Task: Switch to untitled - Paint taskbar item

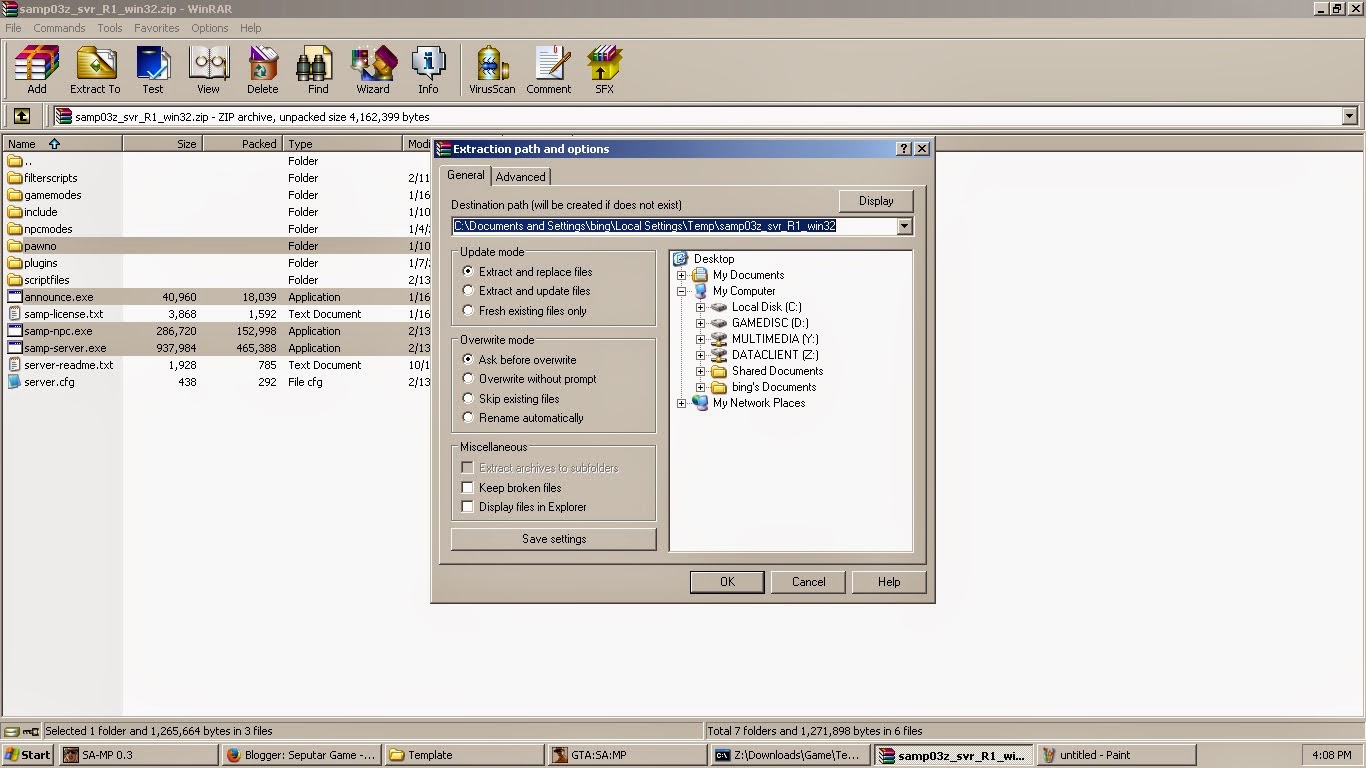Action: click(1116, 755)
